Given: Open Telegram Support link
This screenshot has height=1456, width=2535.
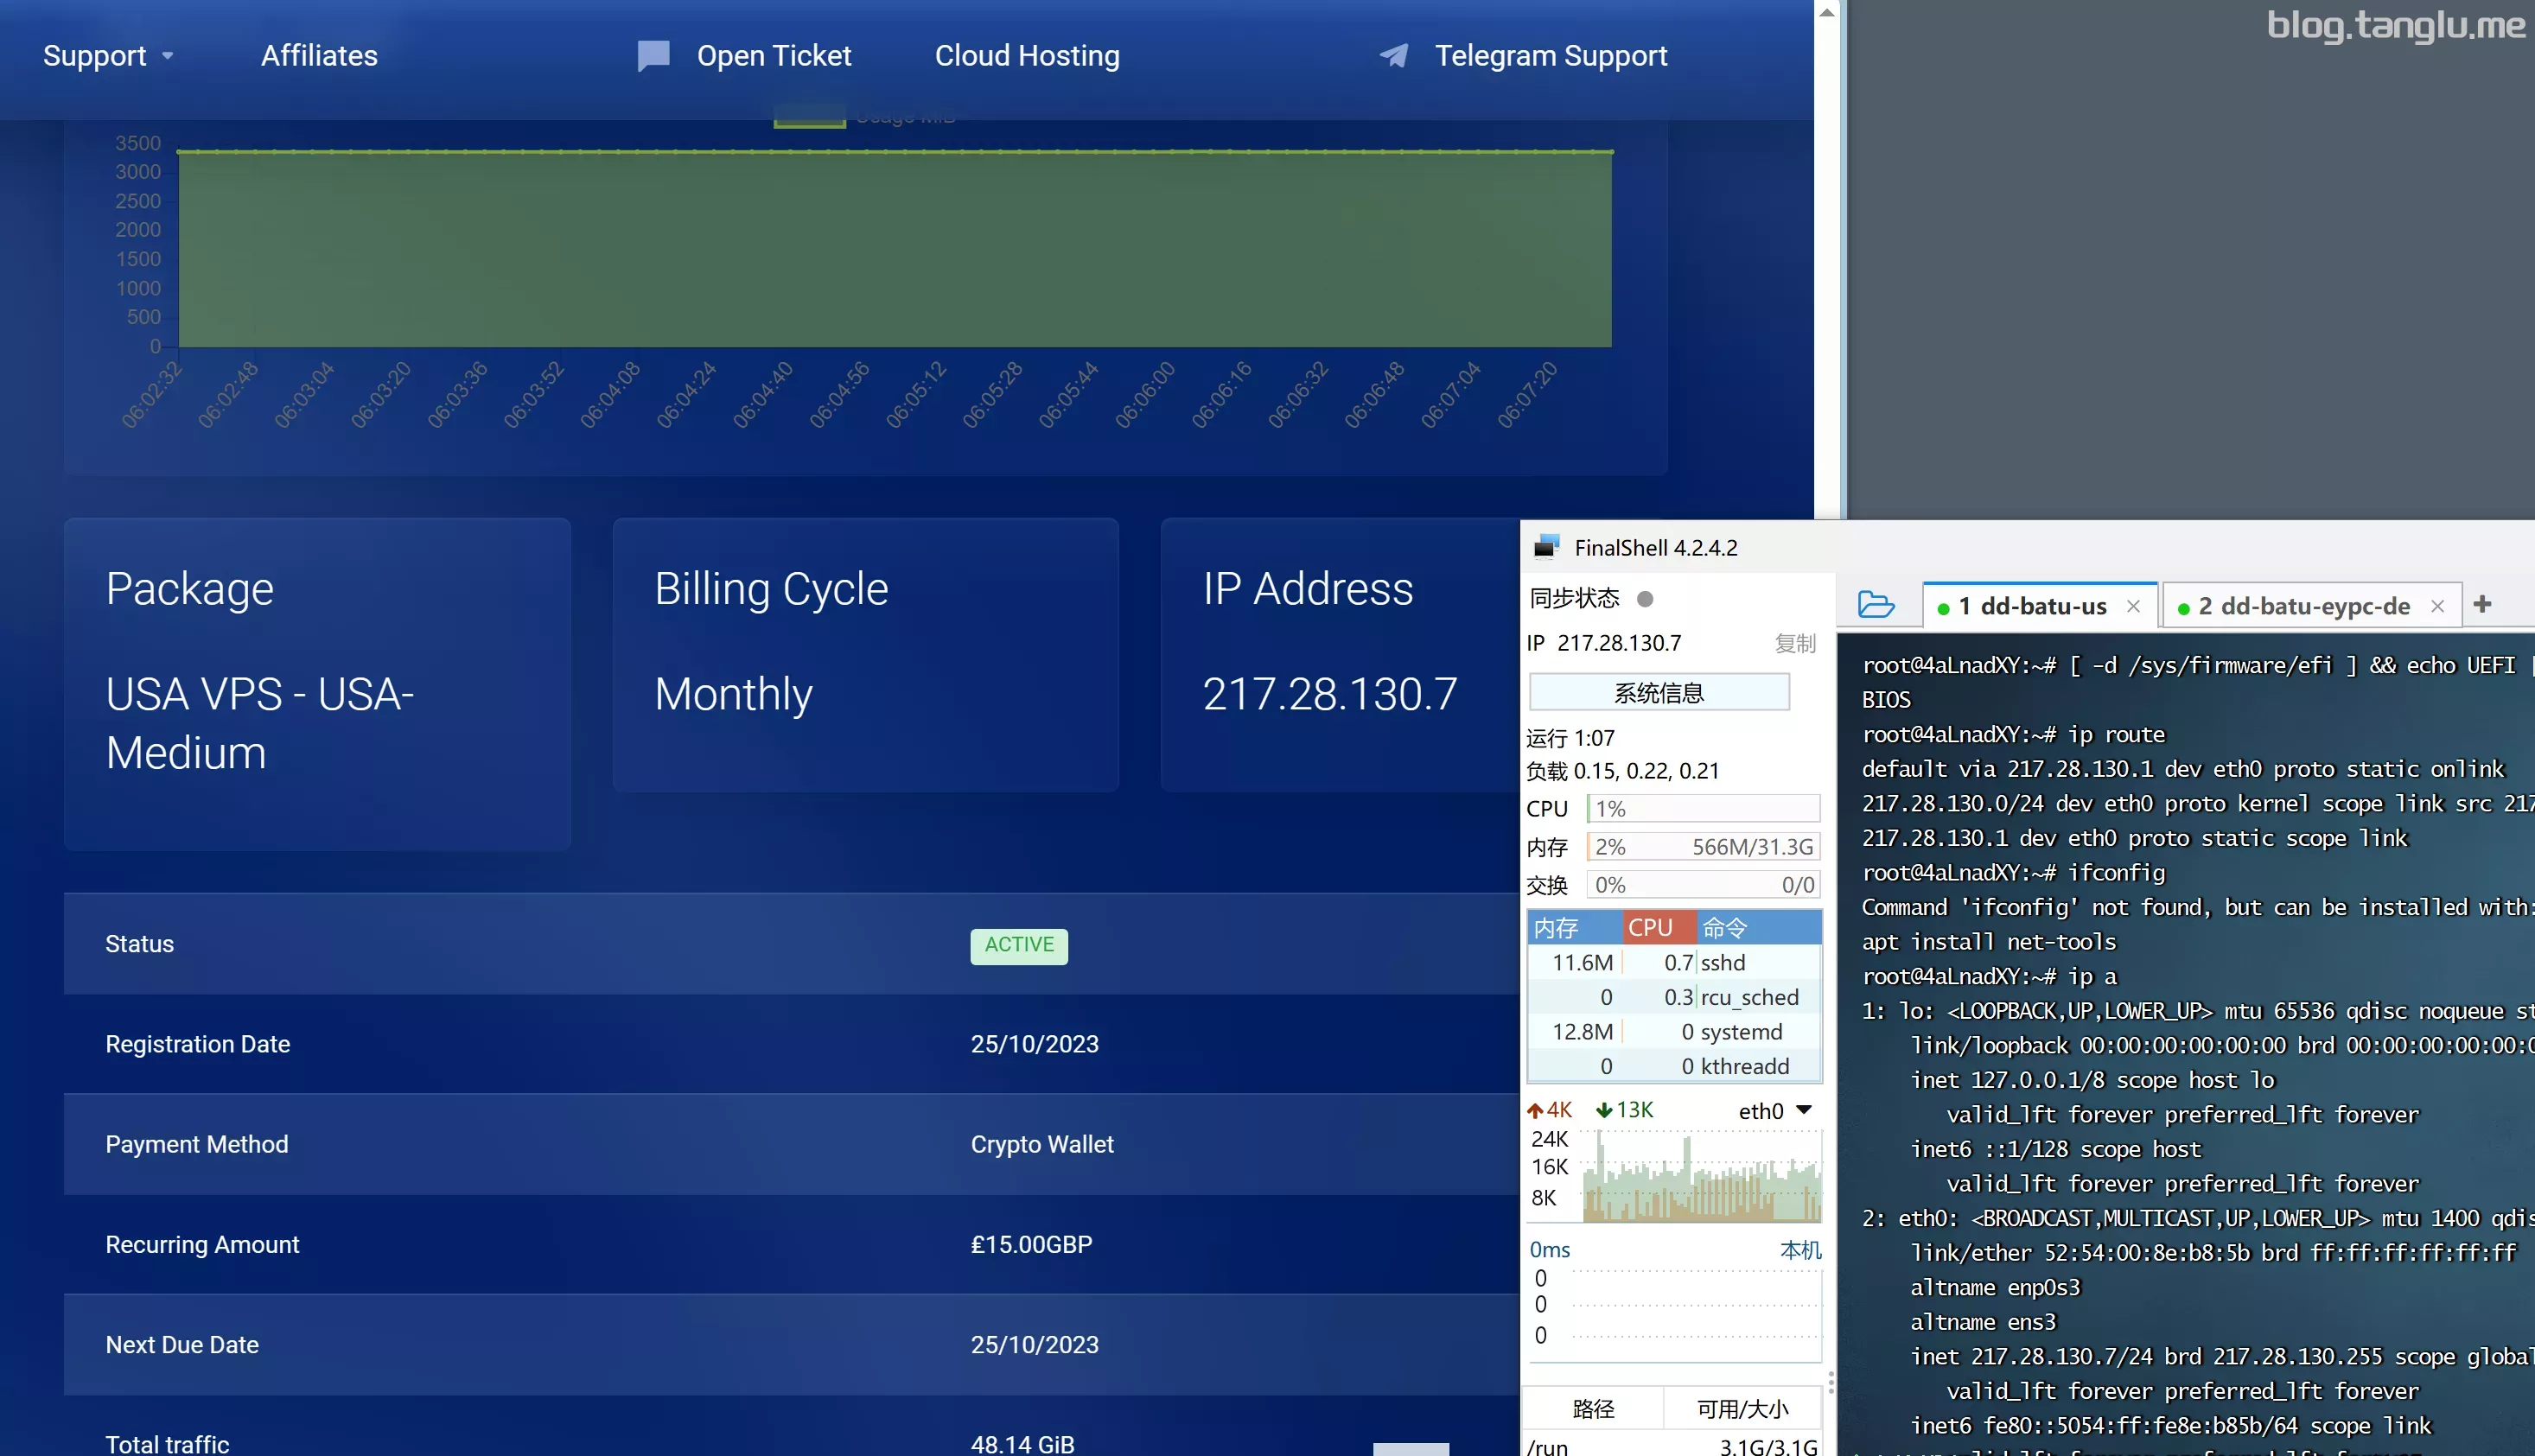Looking at the screenshot, I should [x=1551, y=56].
